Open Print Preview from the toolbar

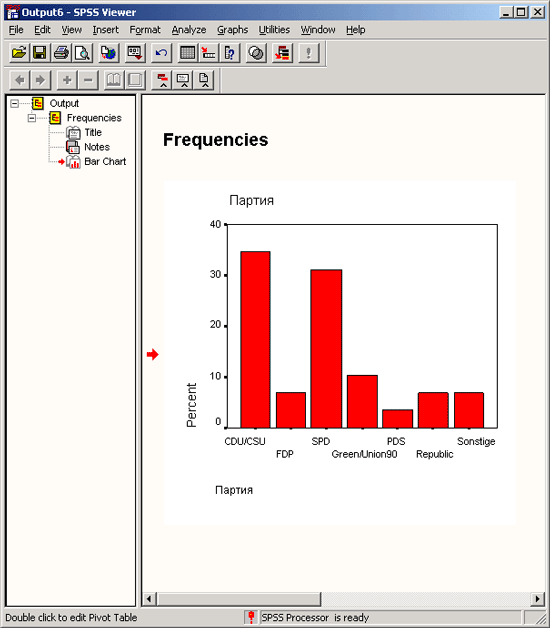(x=82, y=53)
